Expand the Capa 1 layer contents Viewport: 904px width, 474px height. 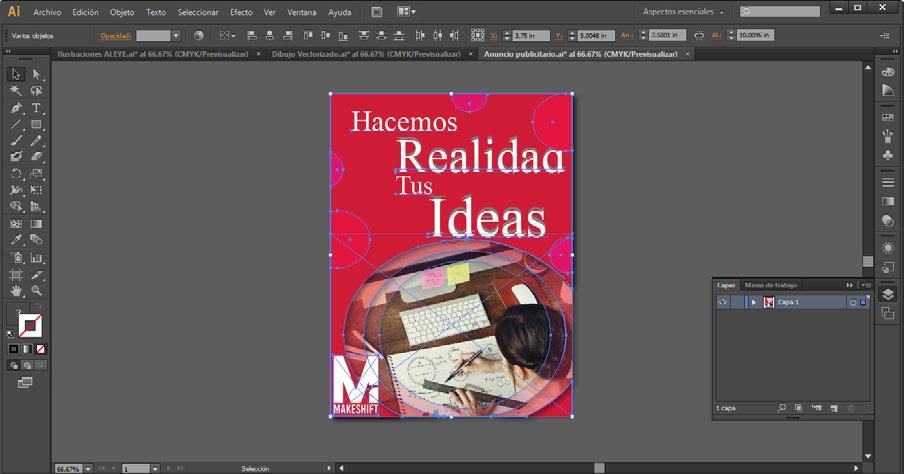click(x=754, y=302)
